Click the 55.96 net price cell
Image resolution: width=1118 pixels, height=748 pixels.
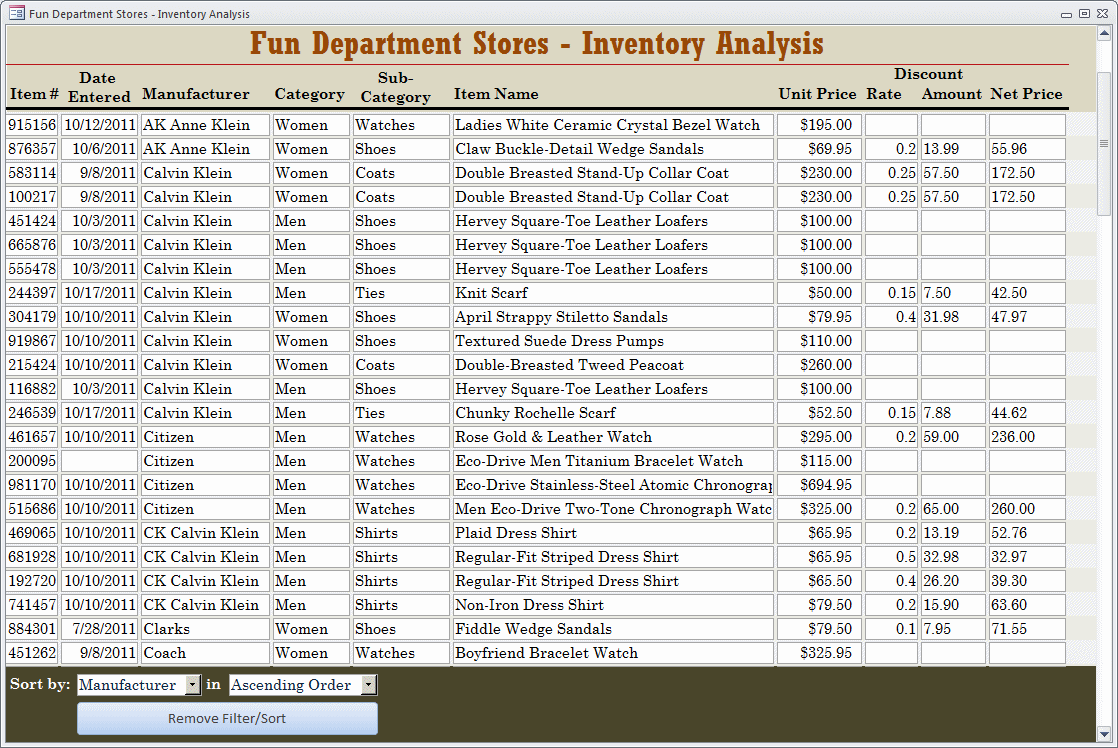1027,149
